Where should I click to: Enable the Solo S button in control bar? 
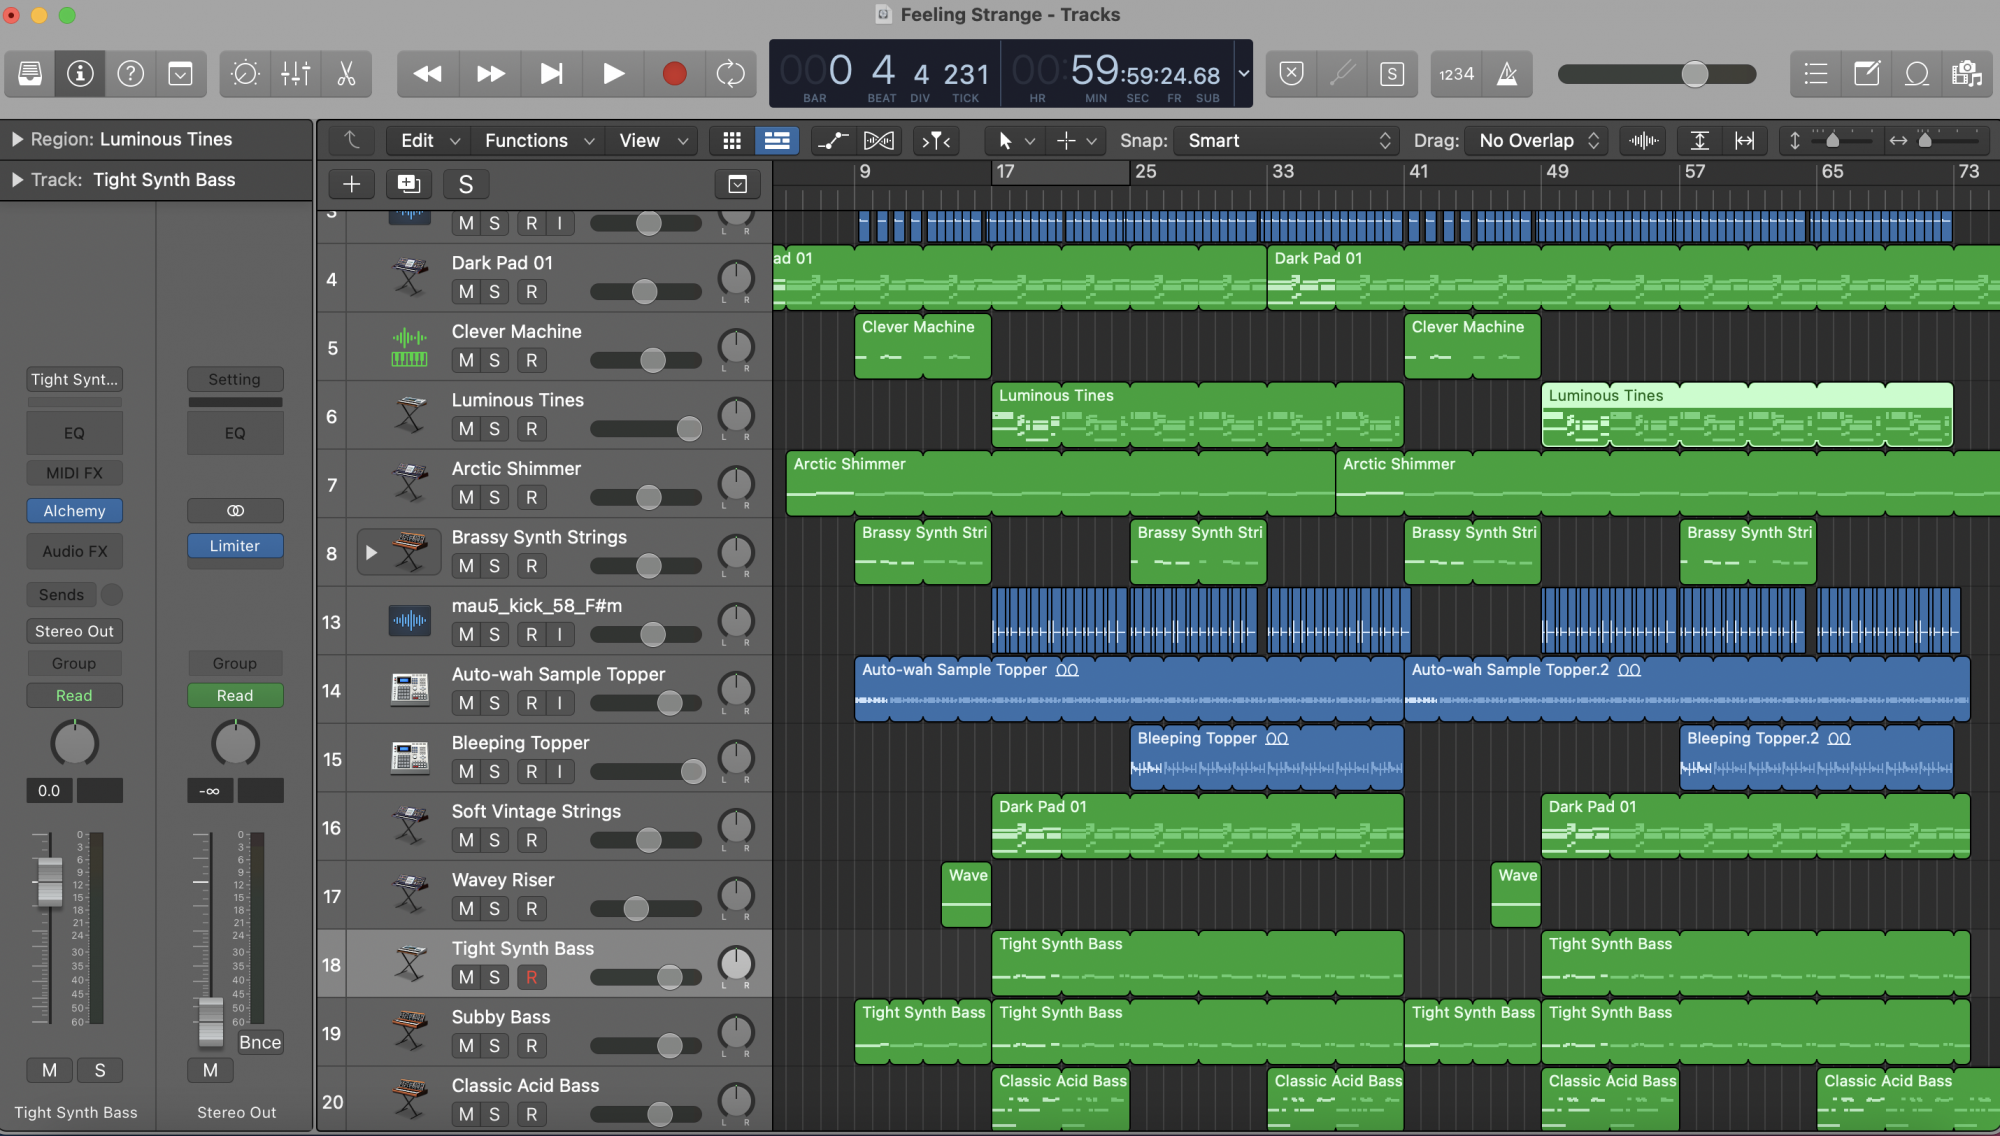click(1392, 74)
